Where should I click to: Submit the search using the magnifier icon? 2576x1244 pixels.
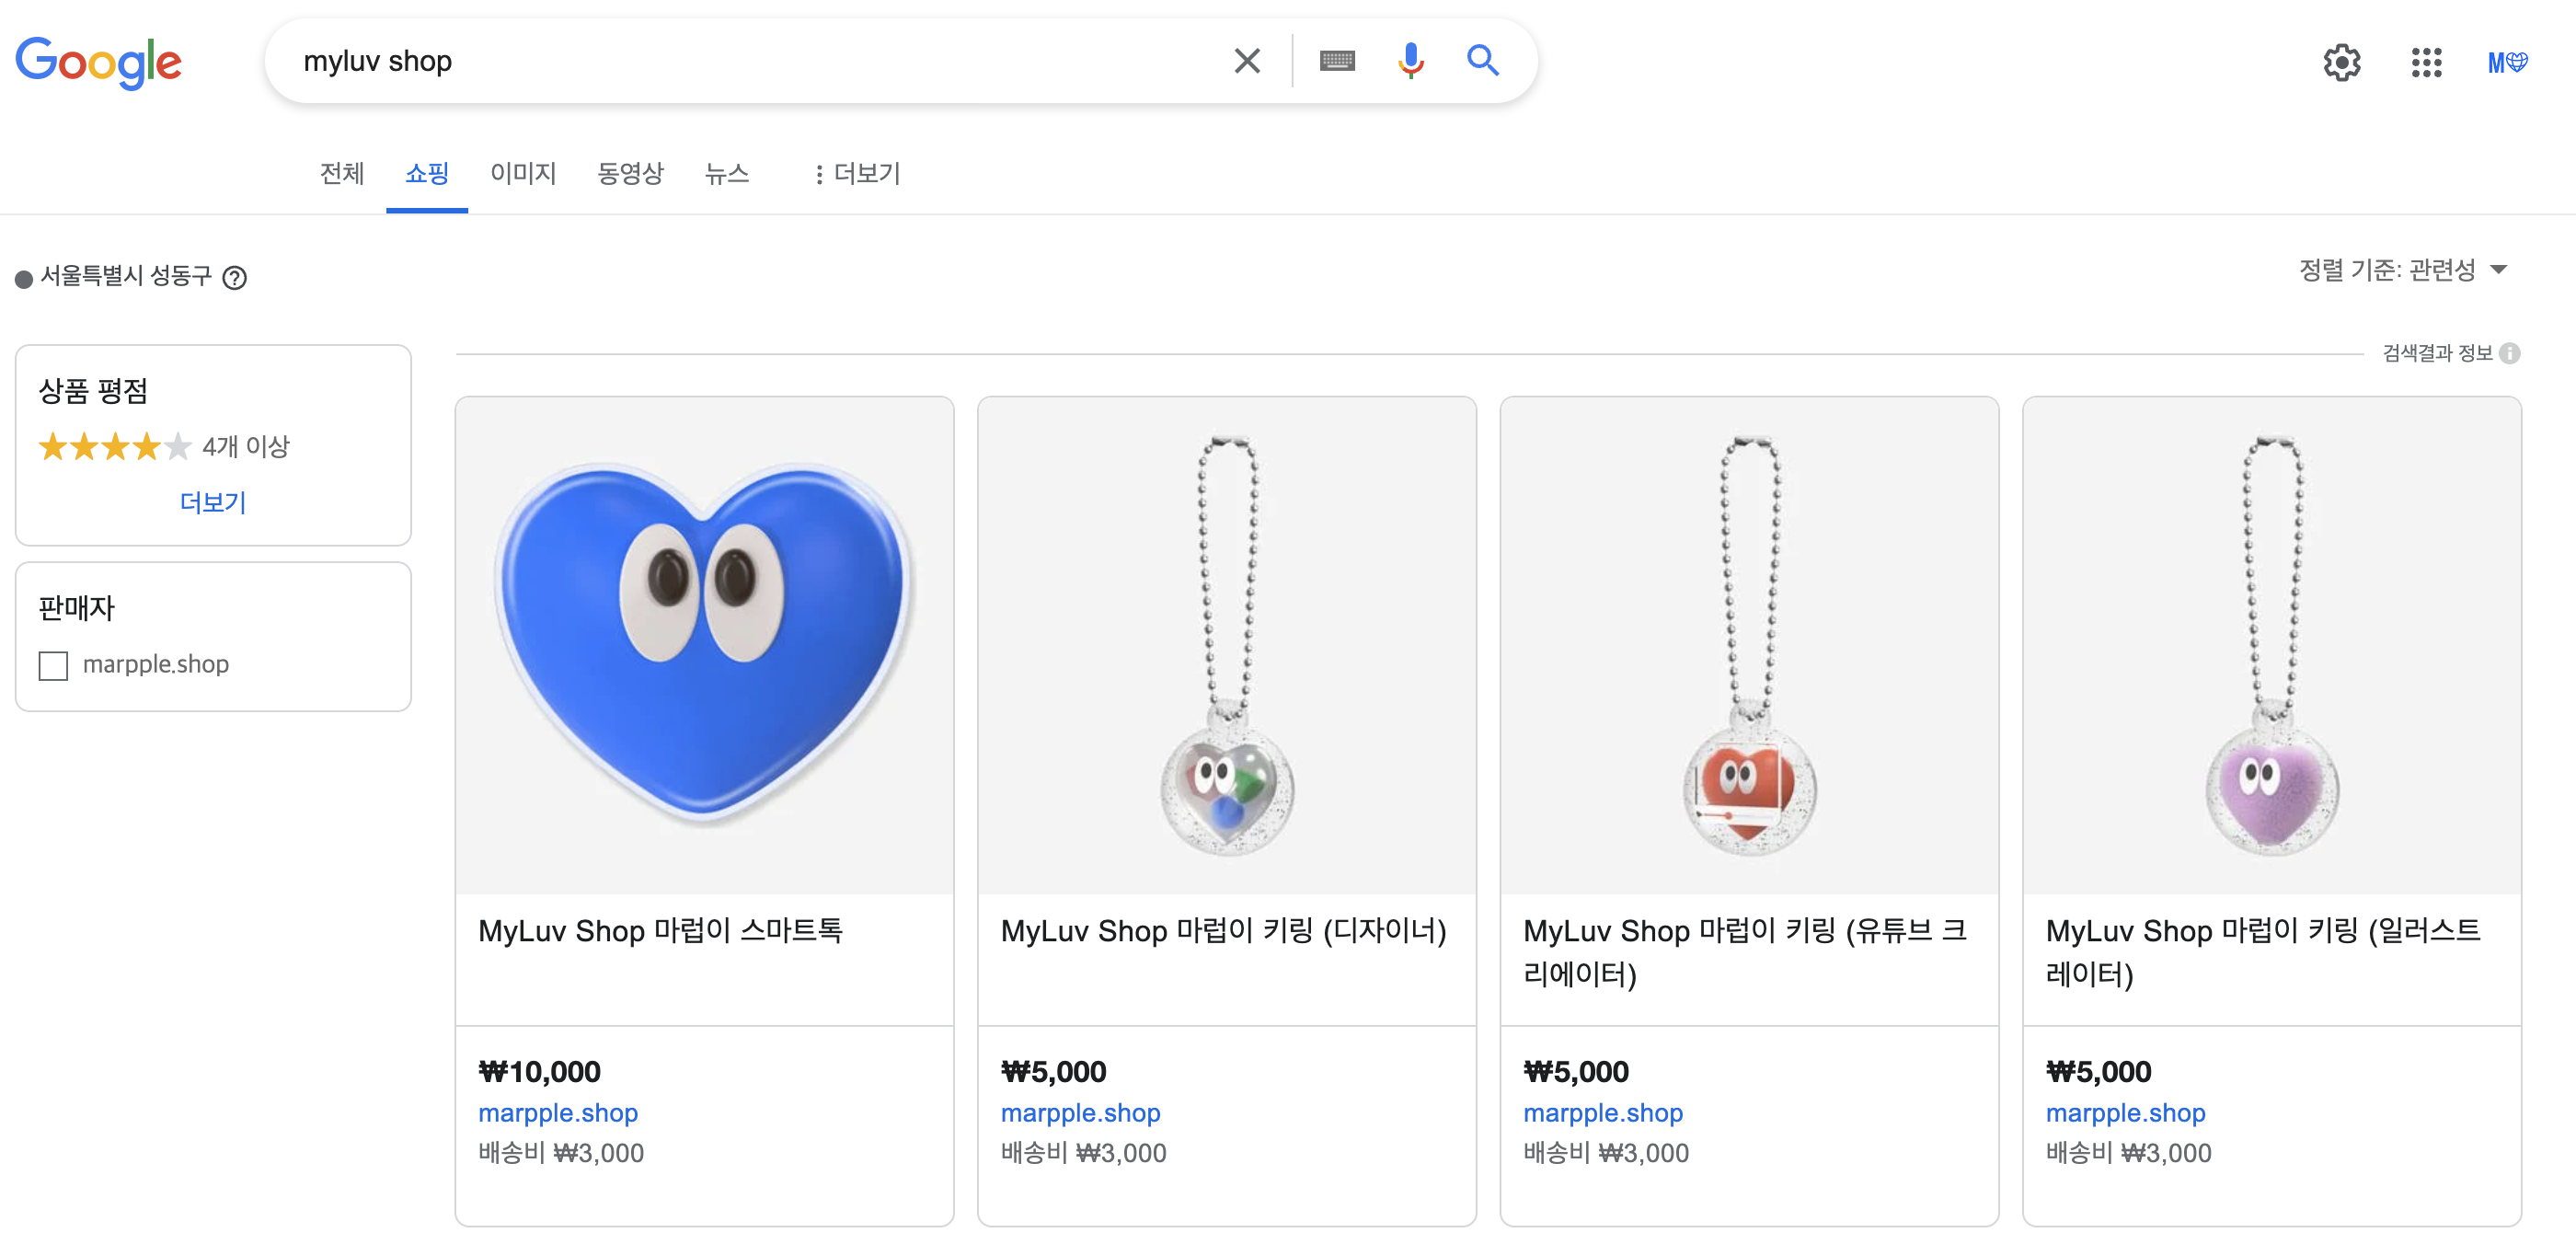tap(1483, 61)
